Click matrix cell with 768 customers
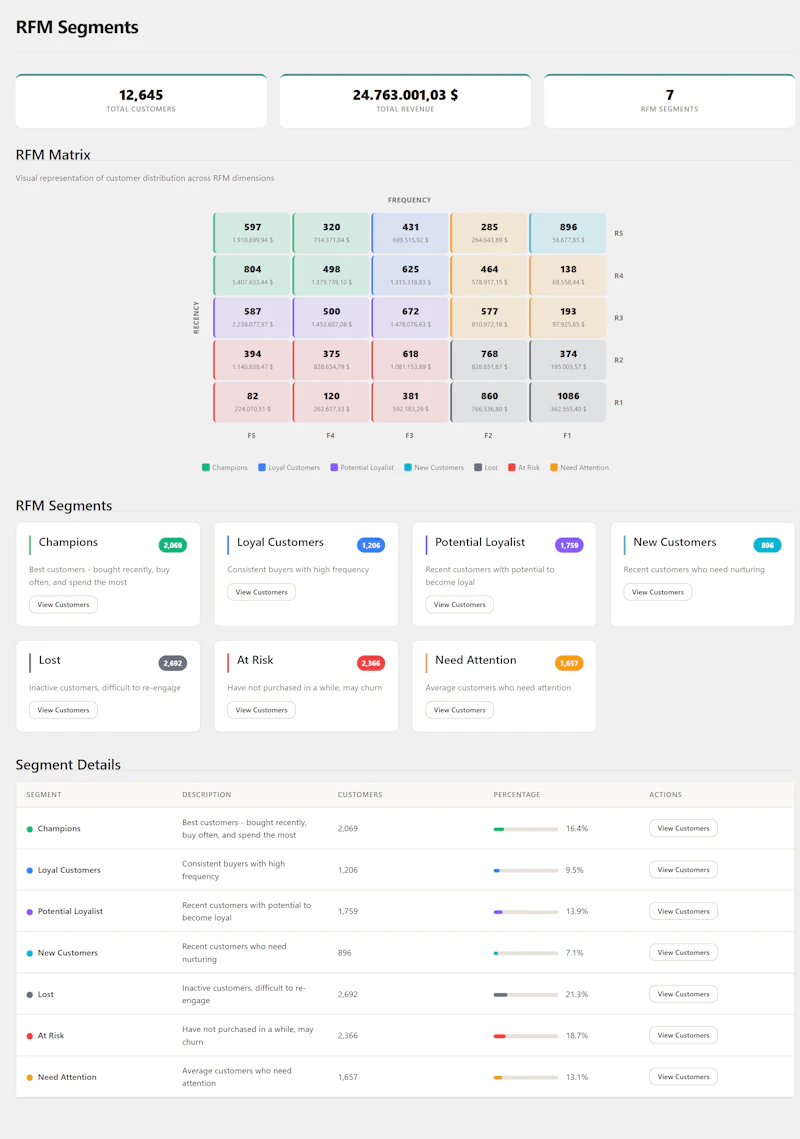The width and height of the screenshot is (800, 1139). click(489, 360)
